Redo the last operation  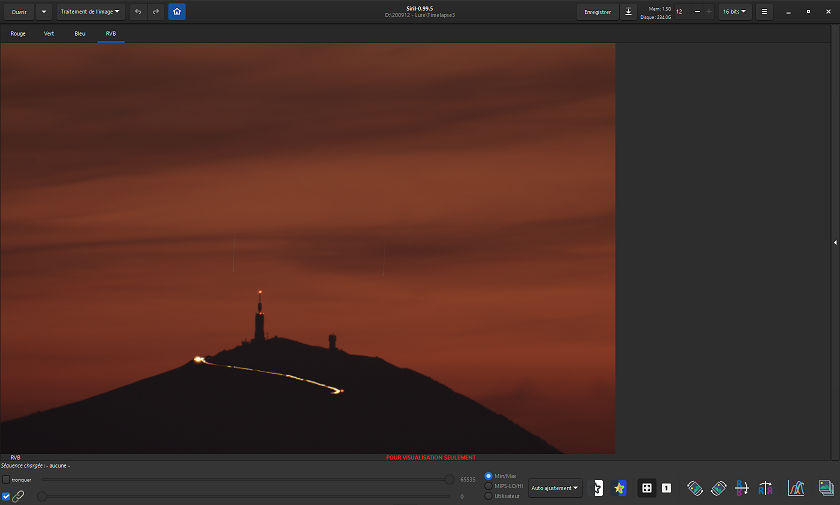pos(156,12)
